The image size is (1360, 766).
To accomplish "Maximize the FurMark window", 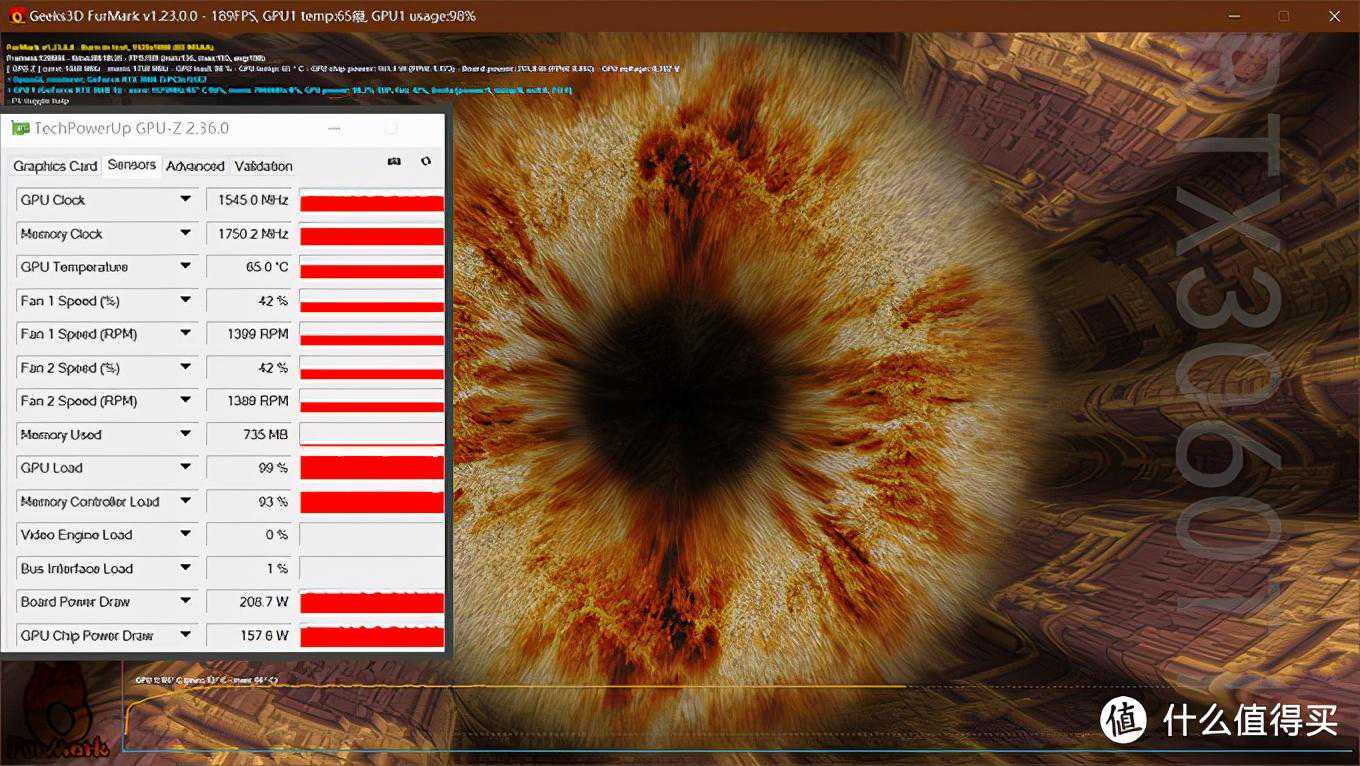I will click(1283, 16).
